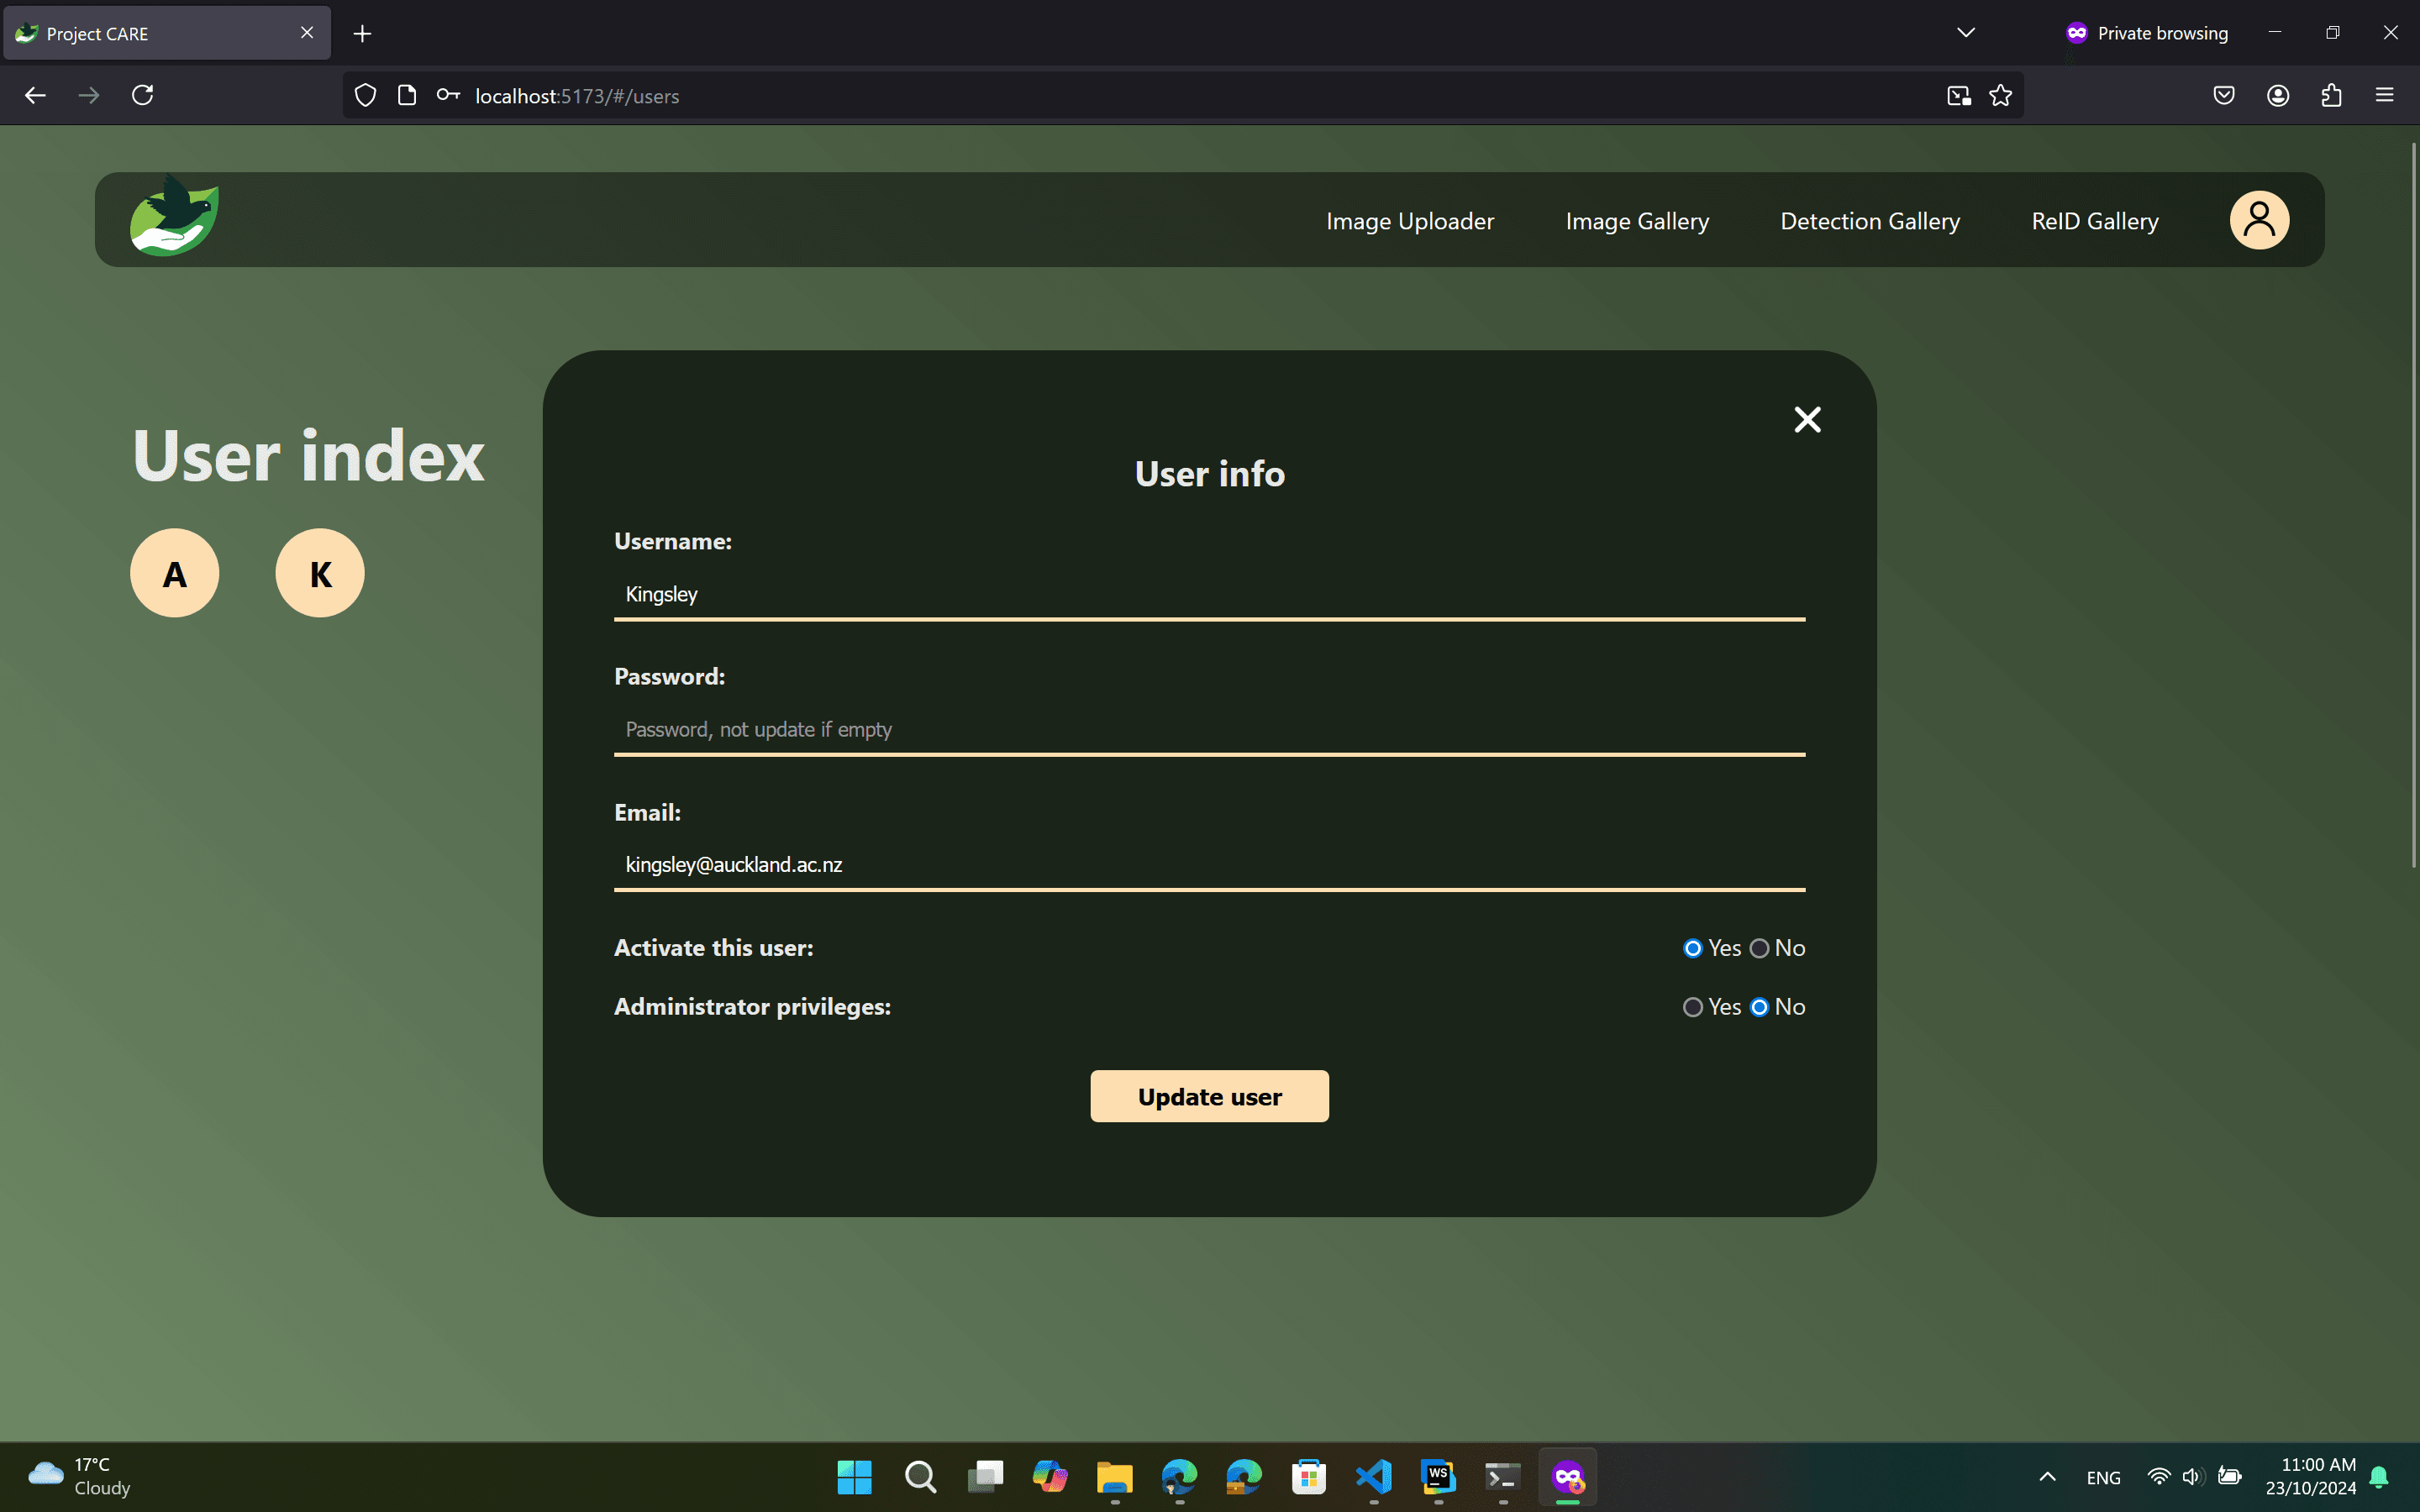Grant Administrator privileges with Yes
The width and height of the screenshot is (2420, 1512).
1692,1007
